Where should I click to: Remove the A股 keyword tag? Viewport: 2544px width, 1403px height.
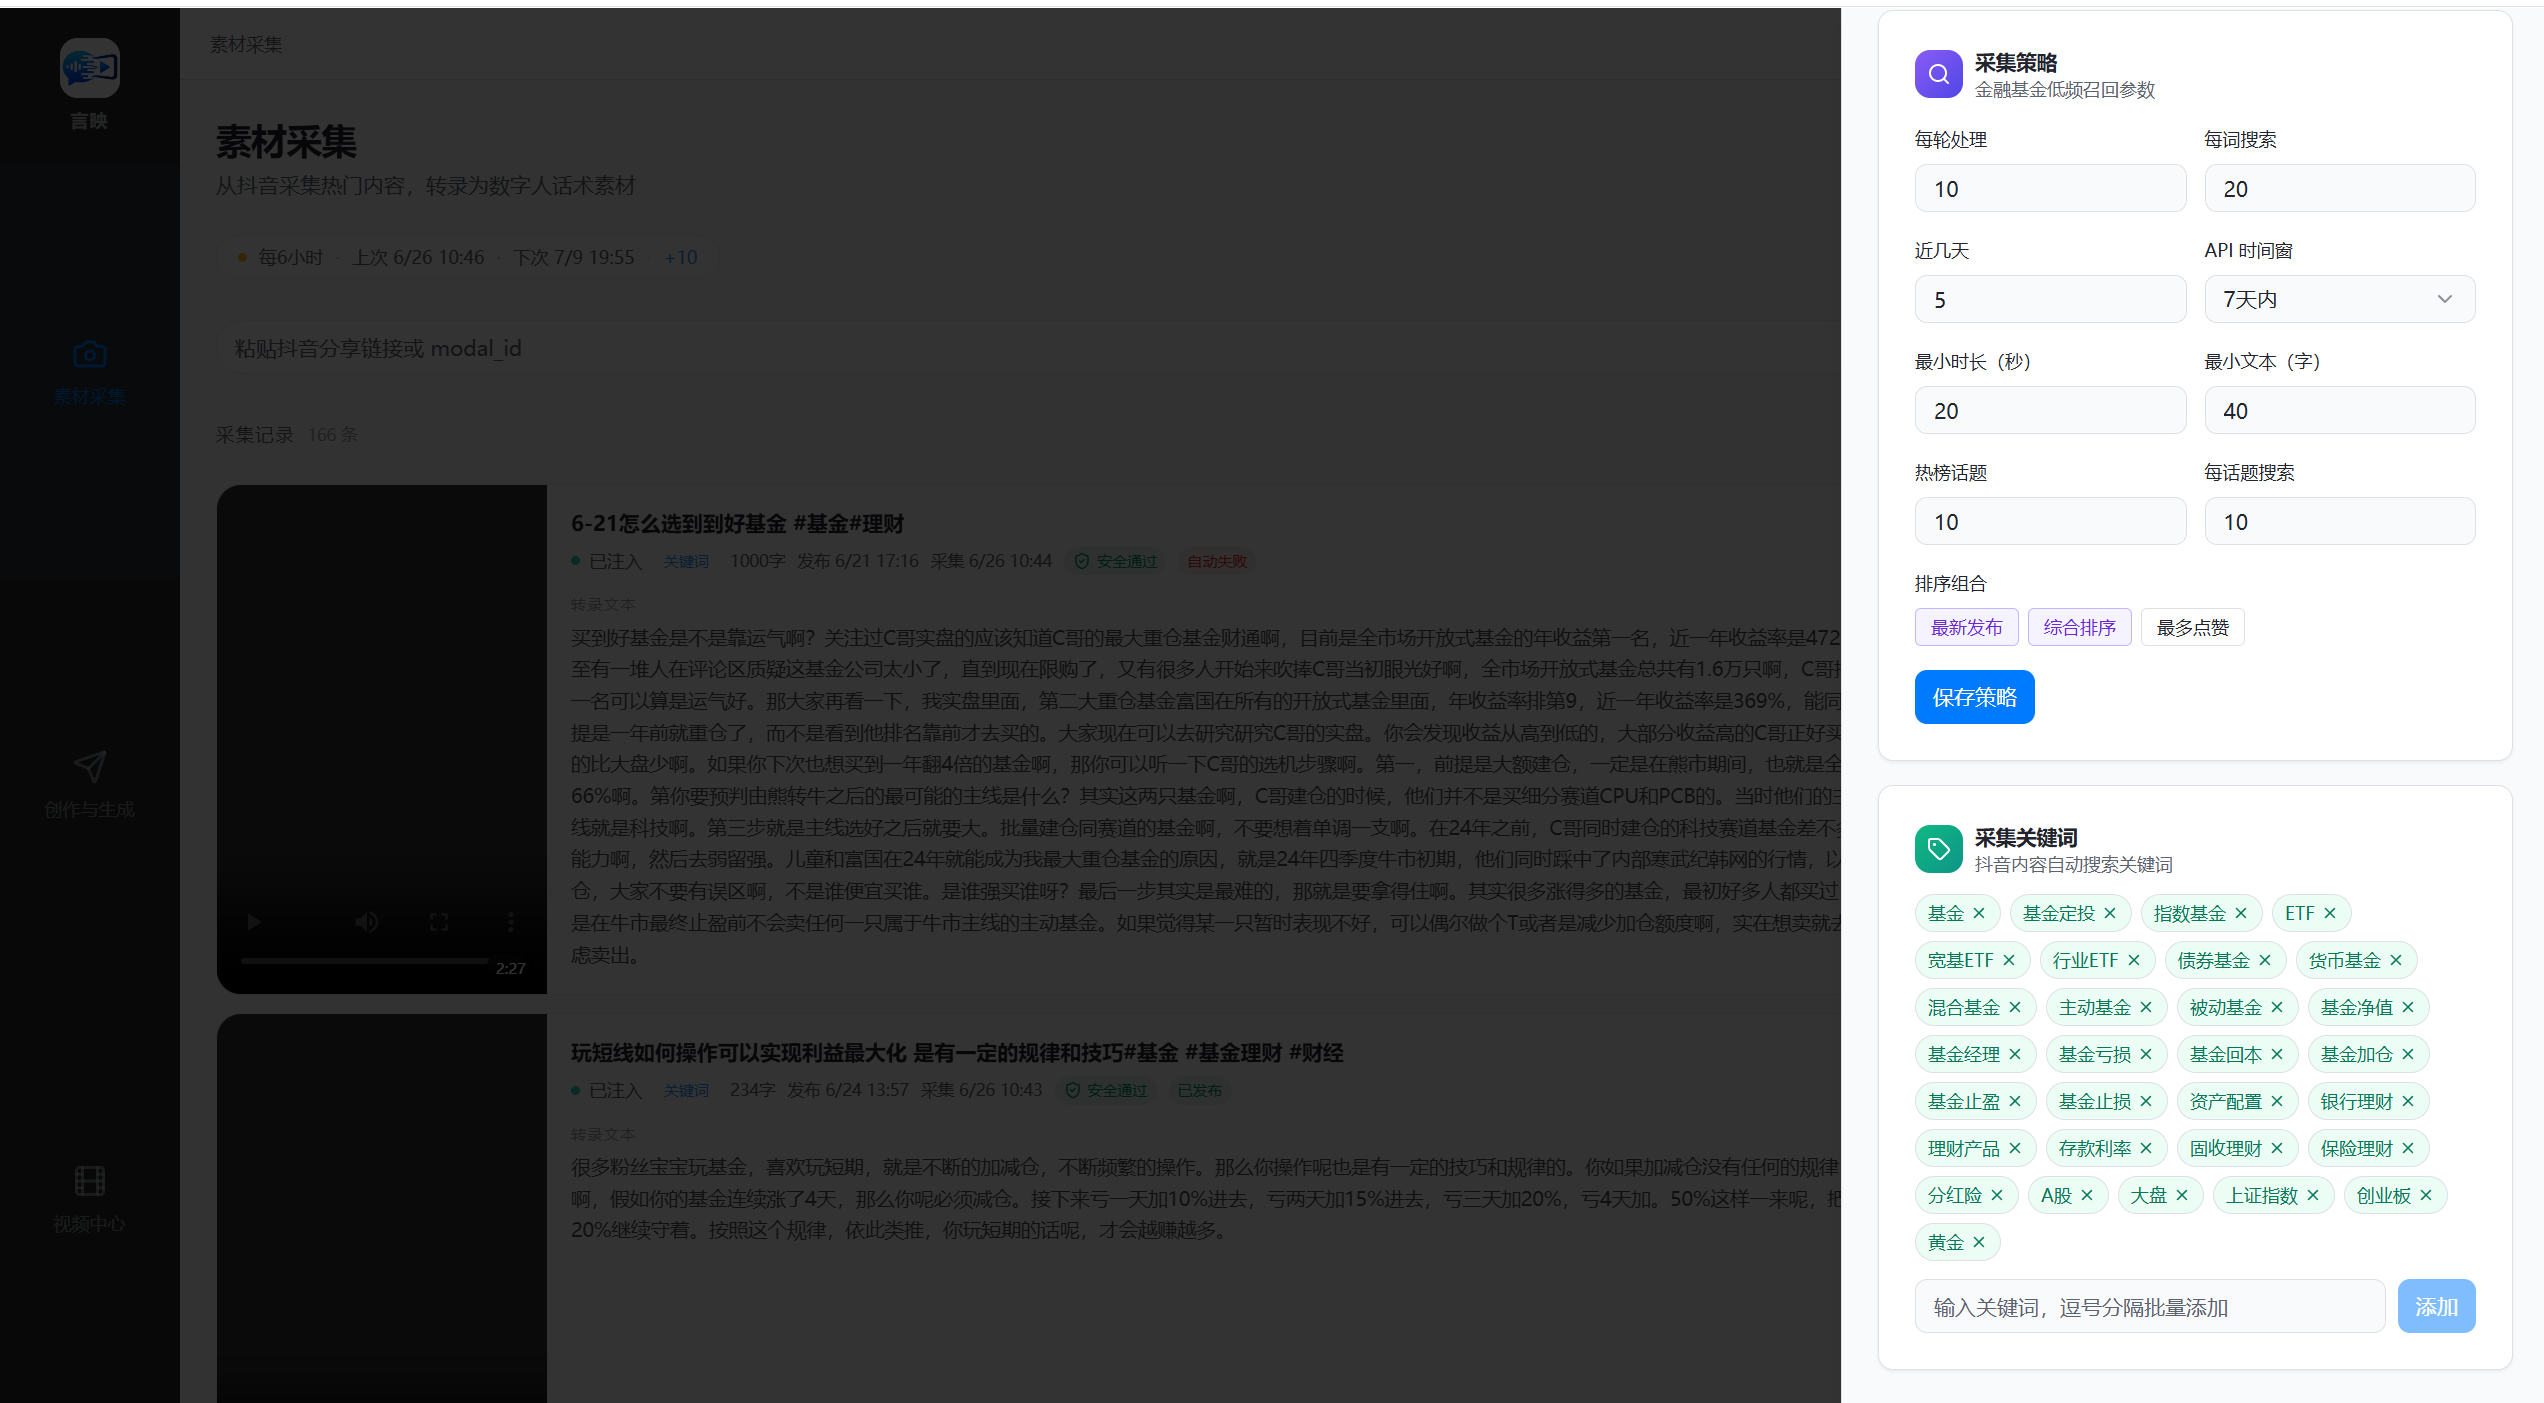point(2086,1195)
